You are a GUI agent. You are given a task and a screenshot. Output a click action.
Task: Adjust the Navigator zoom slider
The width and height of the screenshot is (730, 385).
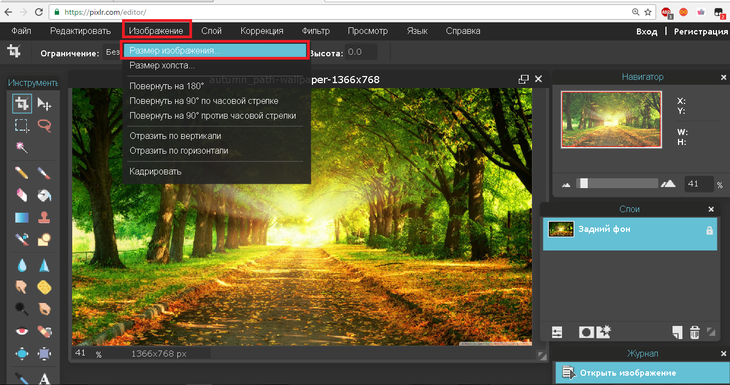click(584, 183)
